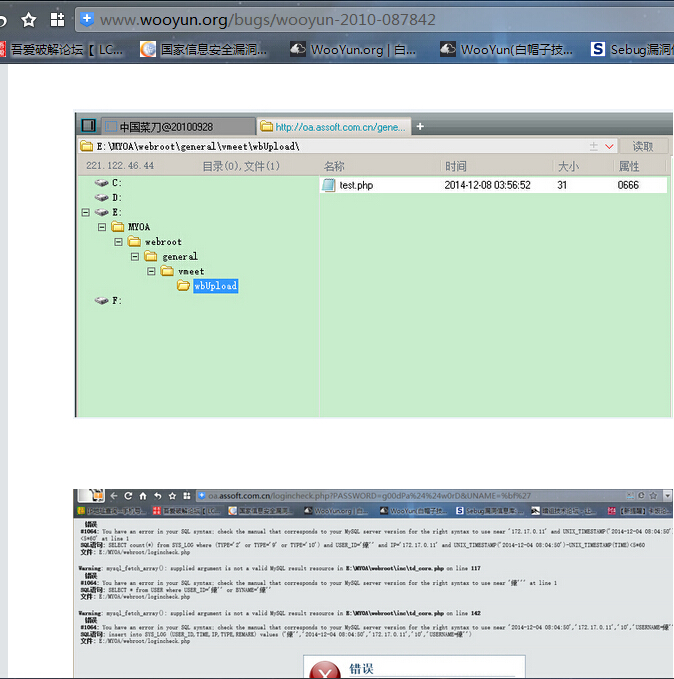The image size is (674, 679).
Task: Select the F: drive in tree
Action: [x=108, y=301]
